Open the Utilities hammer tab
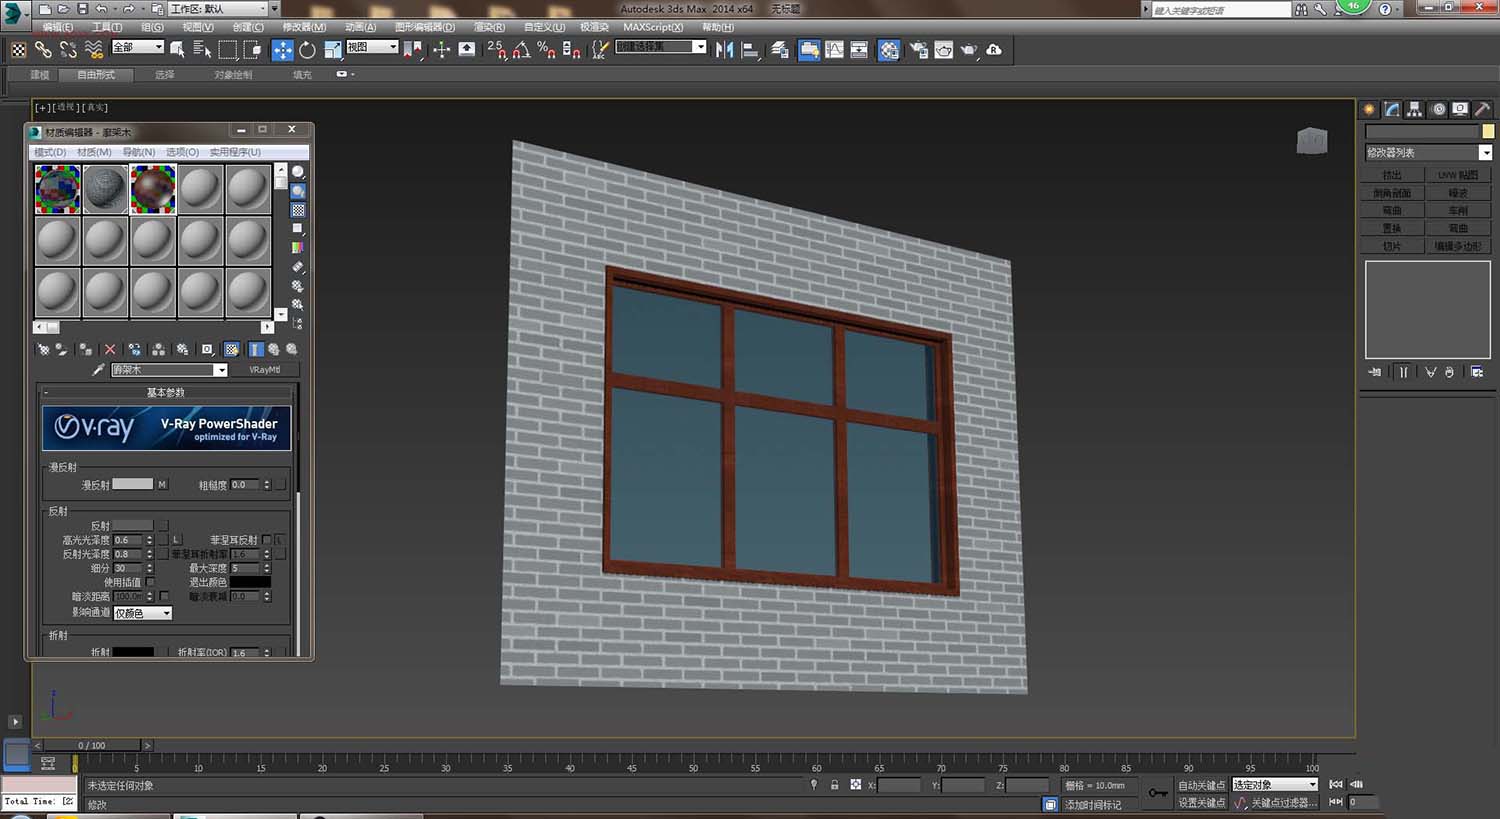This screenshot has height=819, width=1500. 1482,110
